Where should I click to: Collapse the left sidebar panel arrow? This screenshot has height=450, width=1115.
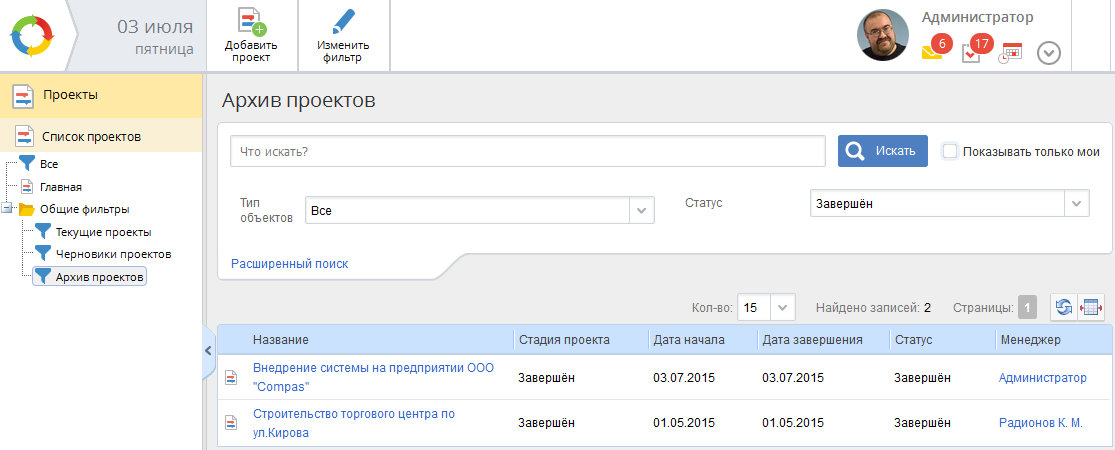[x=208, y=350]
